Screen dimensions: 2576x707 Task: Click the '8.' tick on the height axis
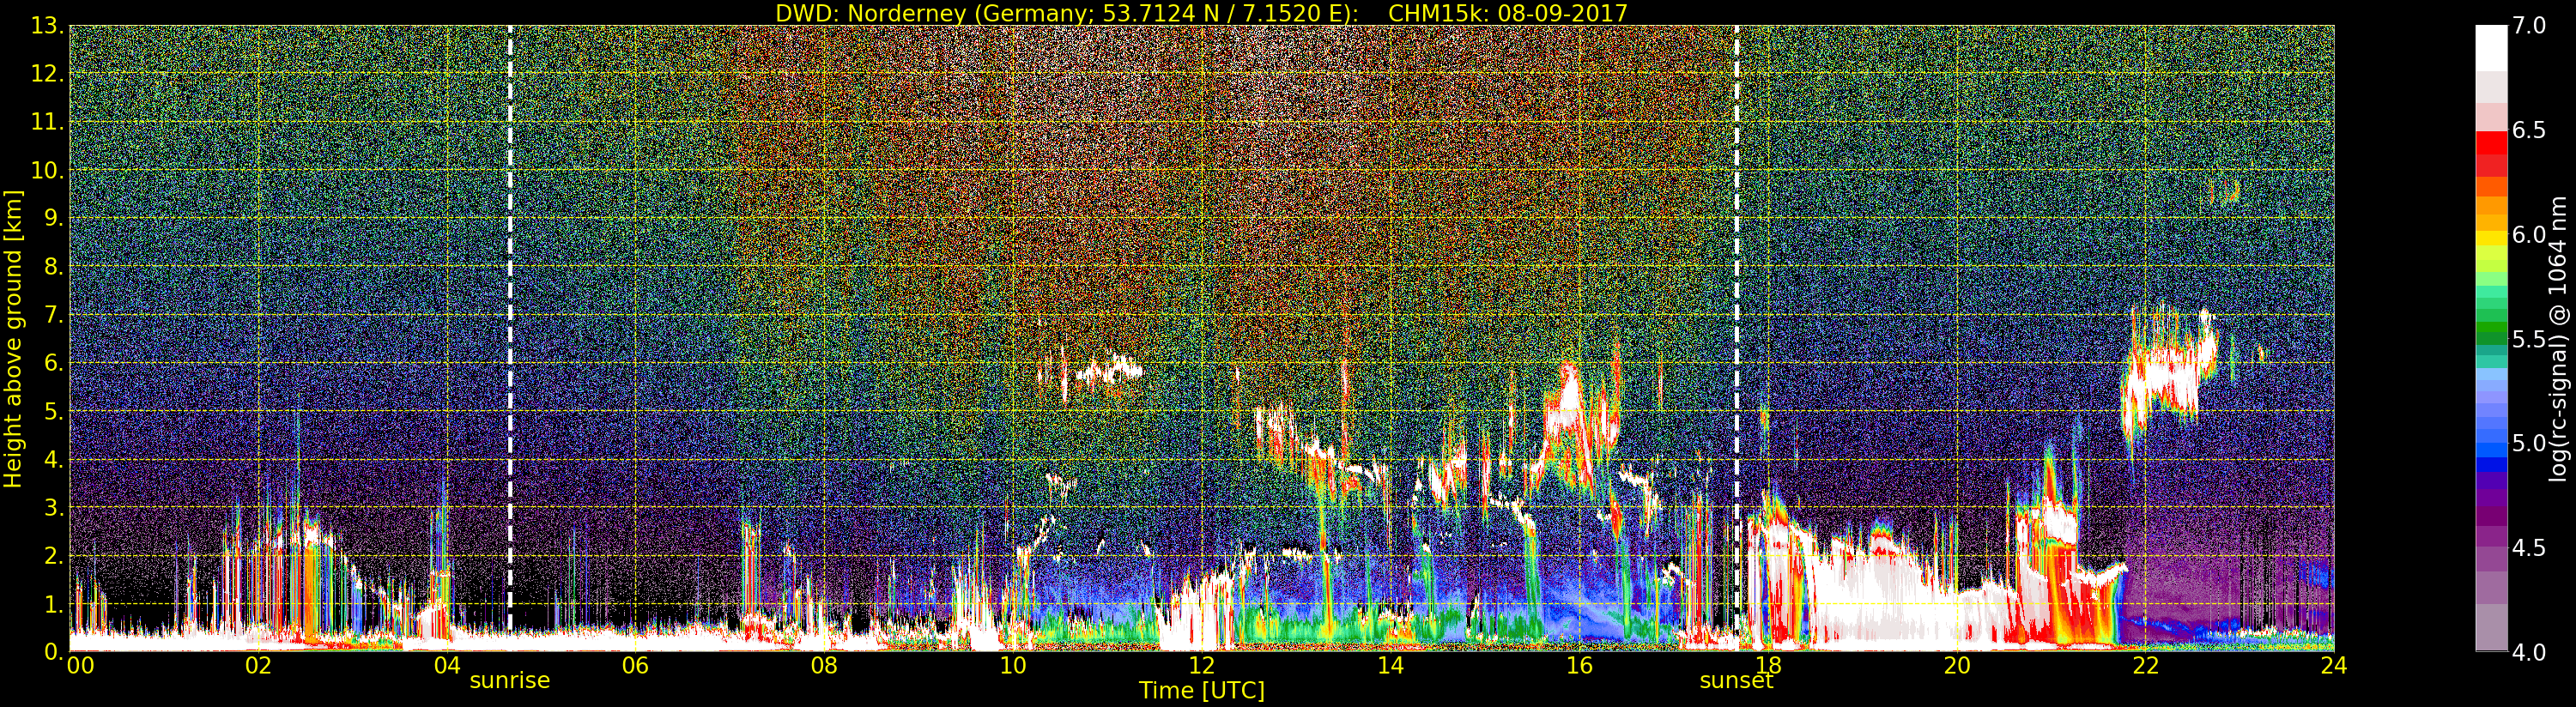(x=54, y=267)
